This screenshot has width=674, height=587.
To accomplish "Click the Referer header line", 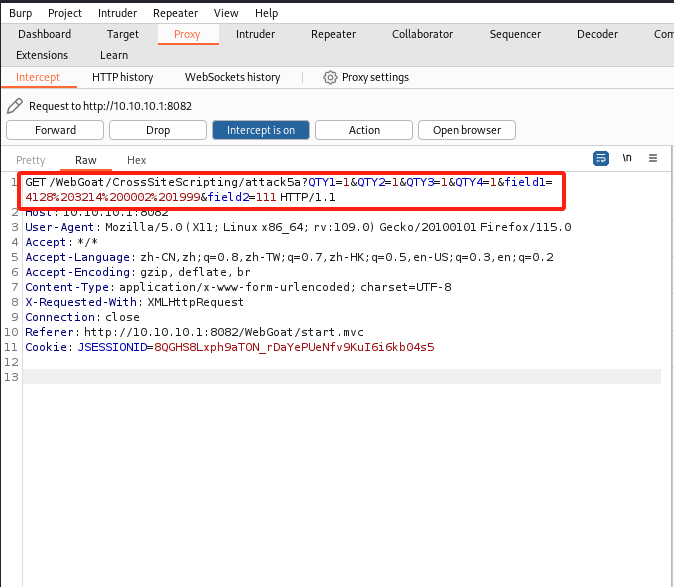I will point(194,332).
